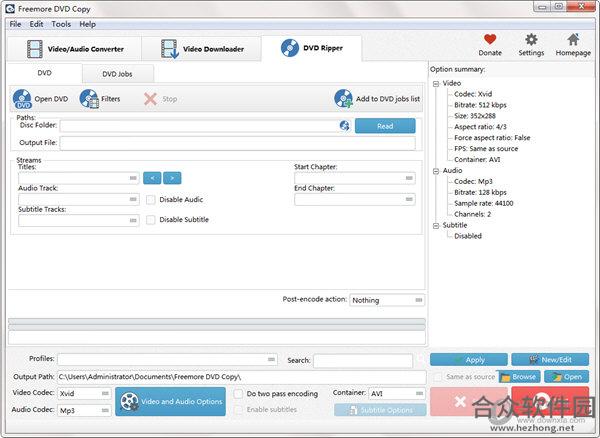Click the Subtitle Options button
Viewport: 600px width, 438px height.
(380, 410)
